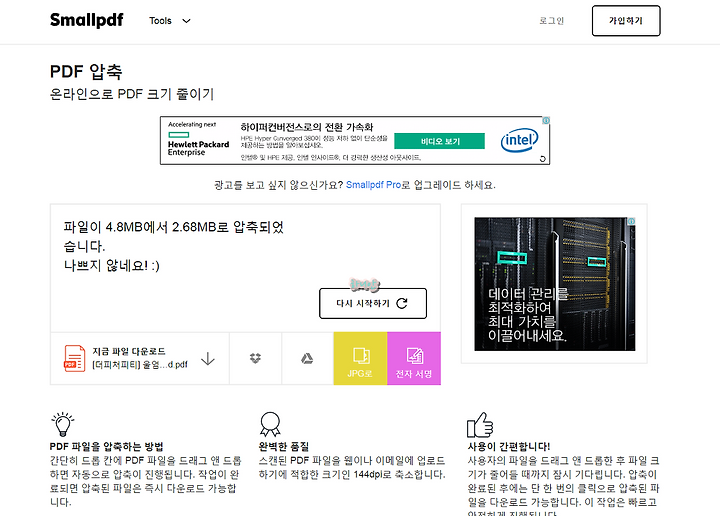720x516 pixels.
Task: Convert to JPG with yellow tile
Action: [x=360, y=359]
